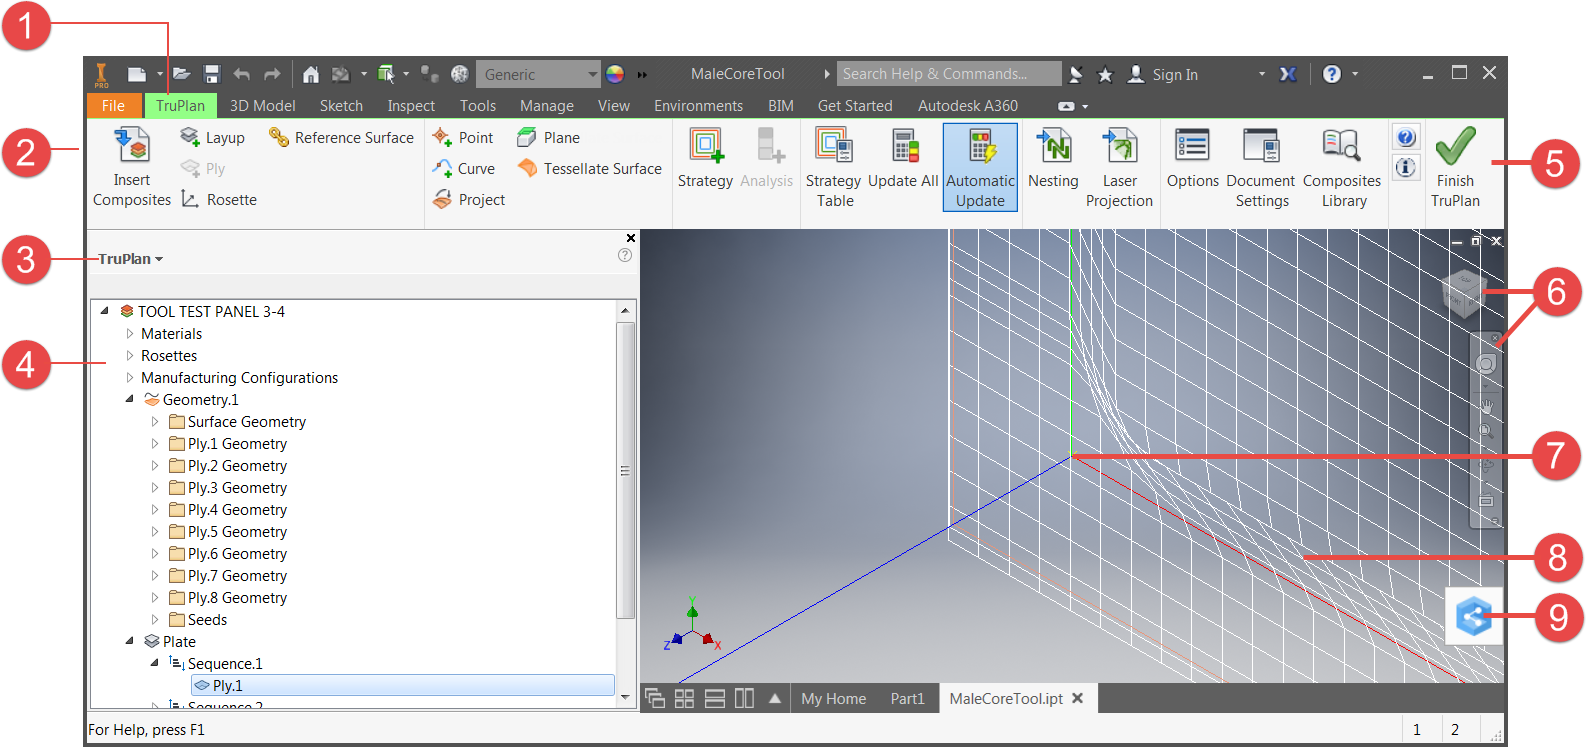Switch to the 3D Model tab

(262, 106)
